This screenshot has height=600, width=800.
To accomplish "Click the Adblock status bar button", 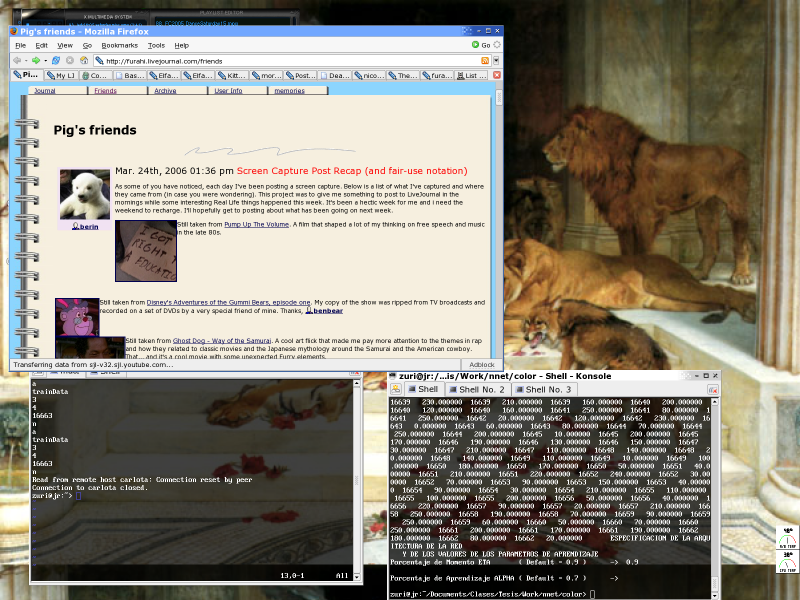I will (483, 365).
